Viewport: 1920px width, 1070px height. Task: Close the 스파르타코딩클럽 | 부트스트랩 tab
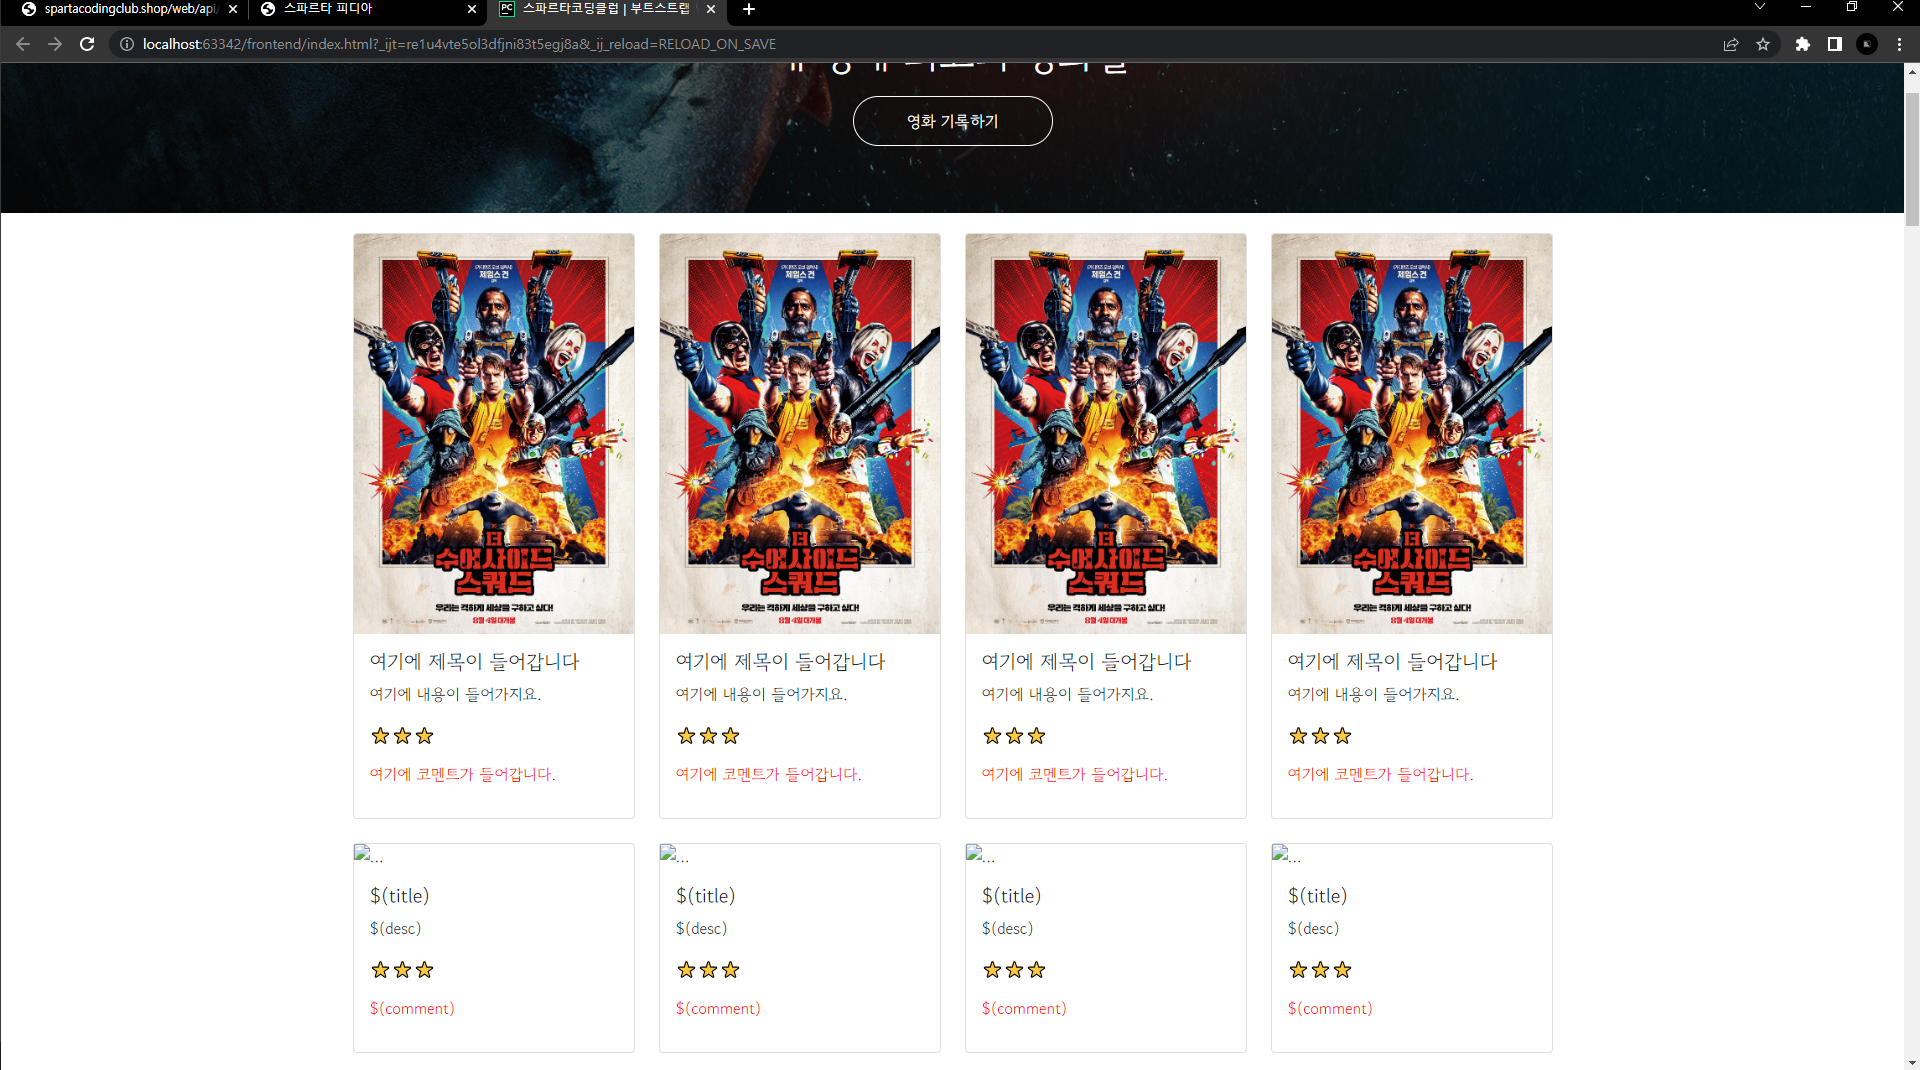711,9
